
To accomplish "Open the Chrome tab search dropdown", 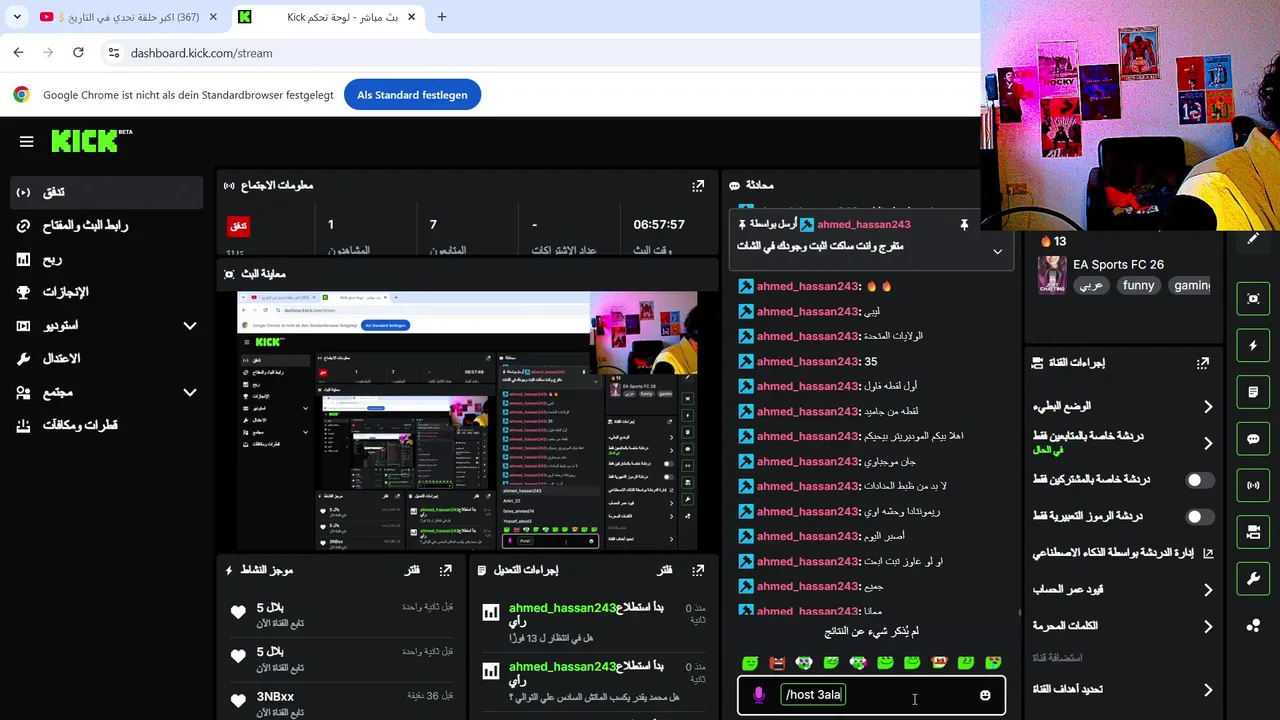I will 17,17.
